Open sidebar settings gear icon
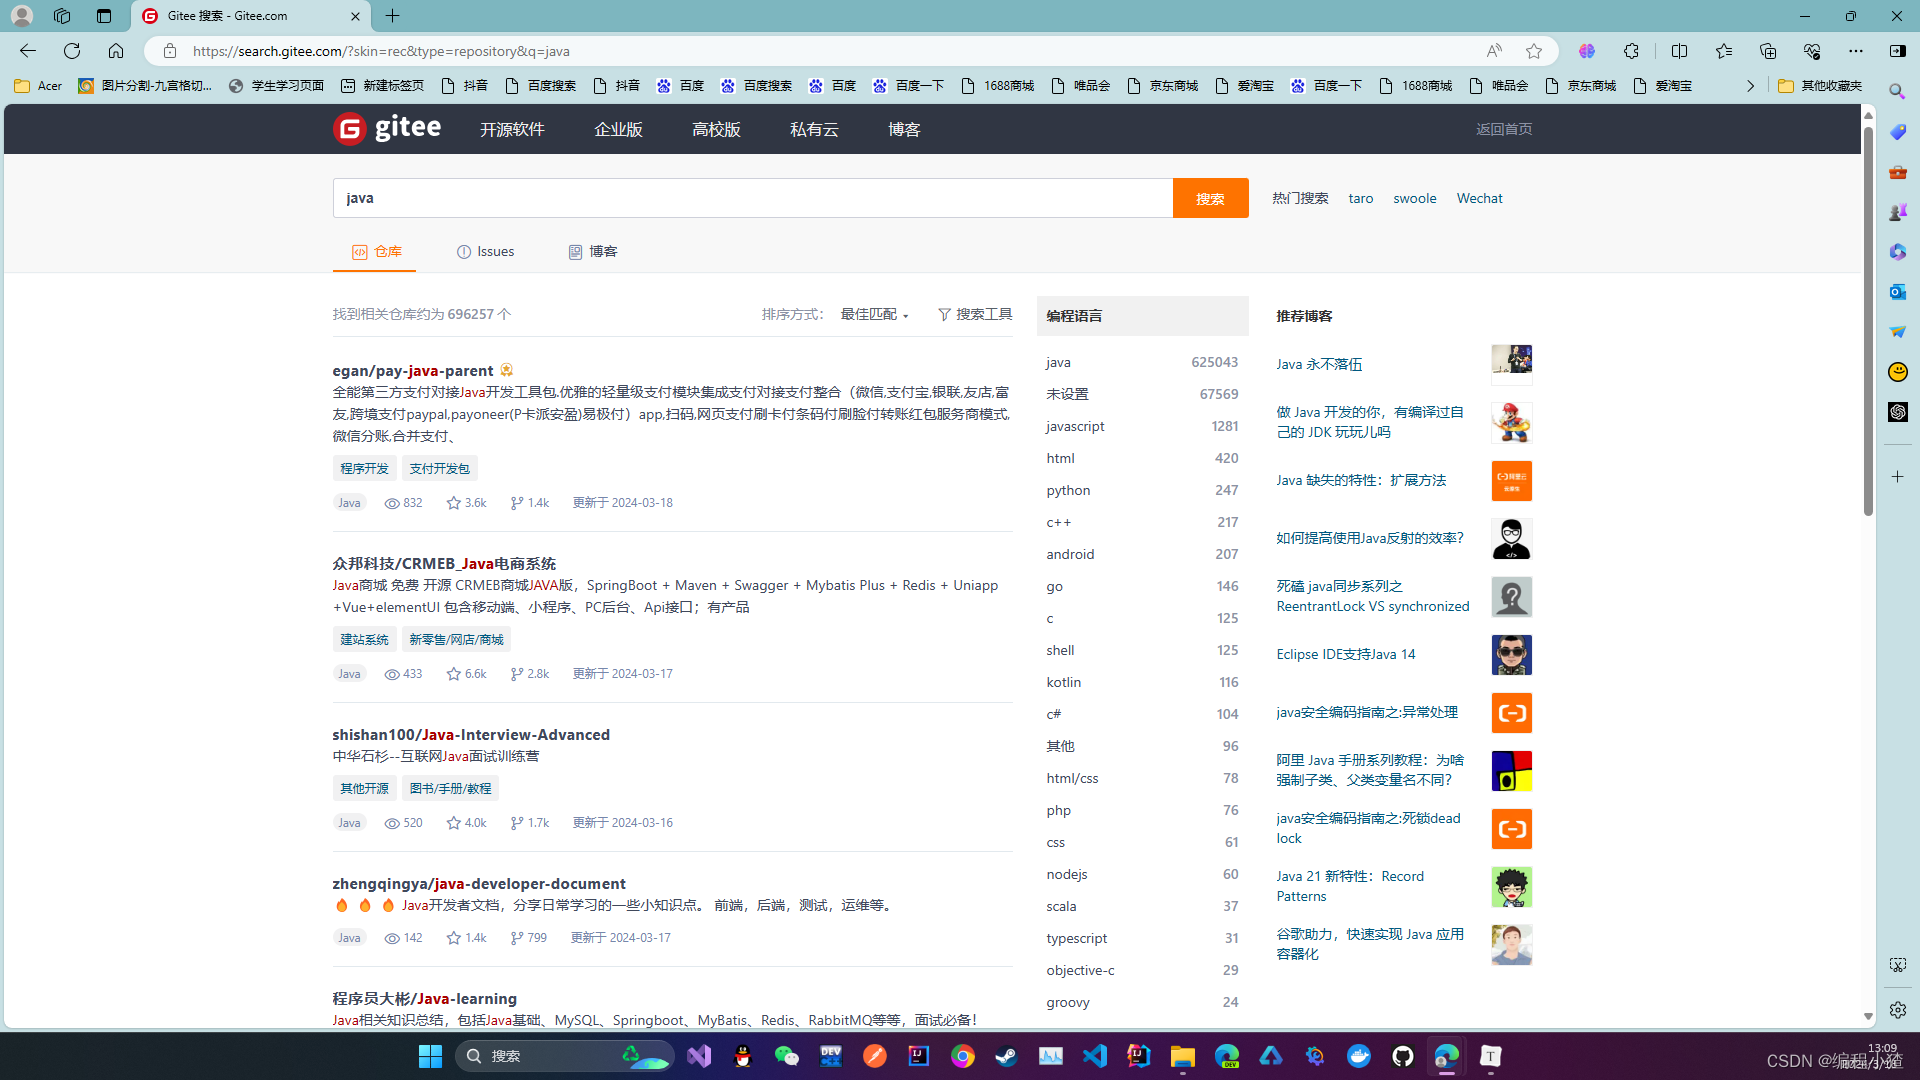The image size is (1920, 1080). click(x=1897, y=1010)
